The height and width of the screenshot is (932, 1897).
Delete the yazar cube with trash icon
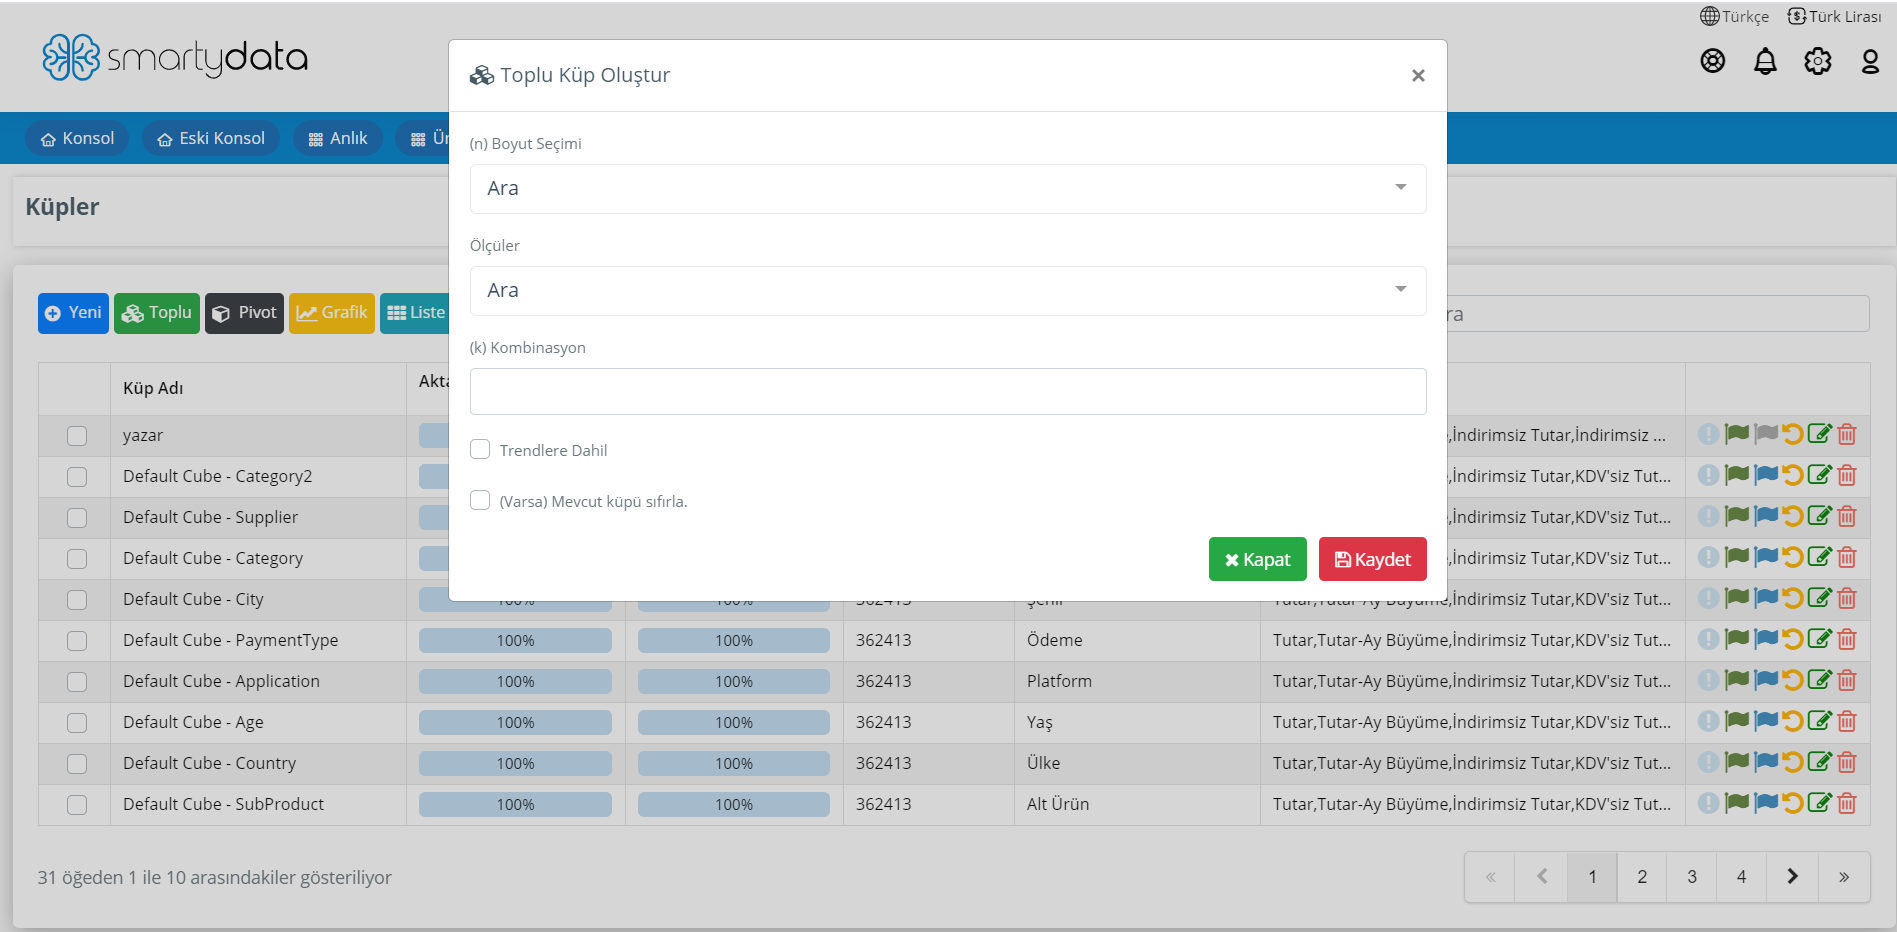coord(1847,434)
